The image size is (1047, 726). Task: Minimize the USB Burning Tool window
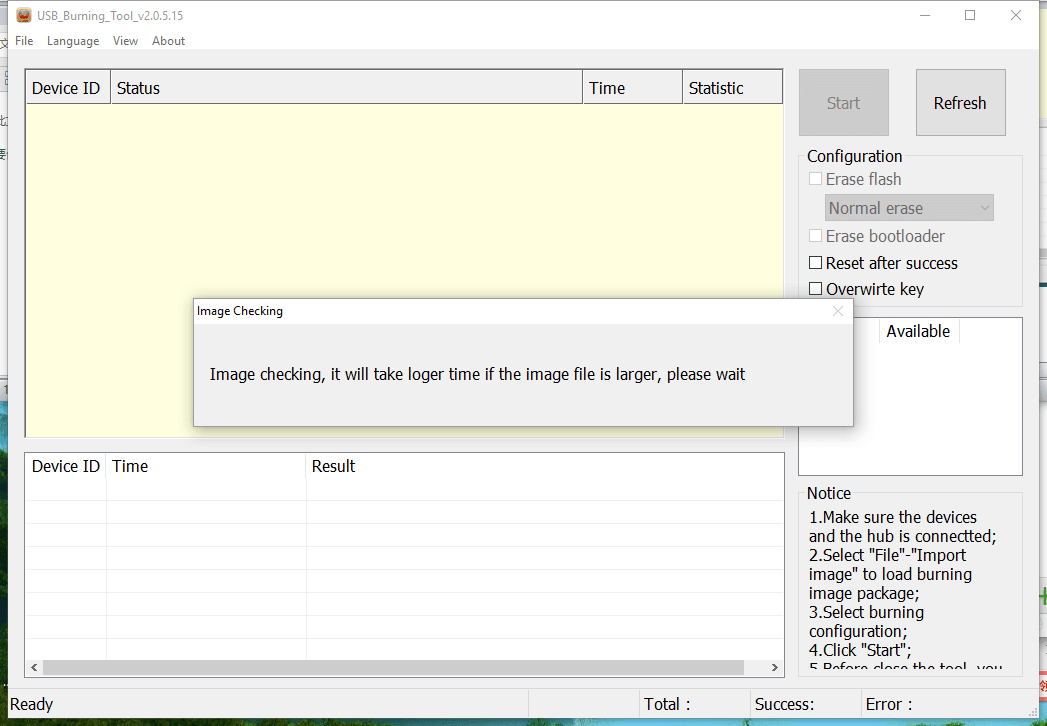click(x=925, y=15)
